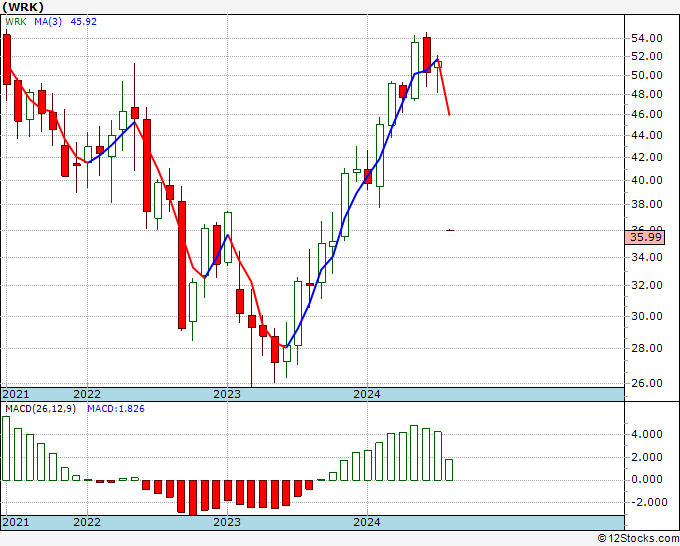This screenshot has width=680, height=546.
Task: Click the 42.00 price axis label
Action: 647,157
